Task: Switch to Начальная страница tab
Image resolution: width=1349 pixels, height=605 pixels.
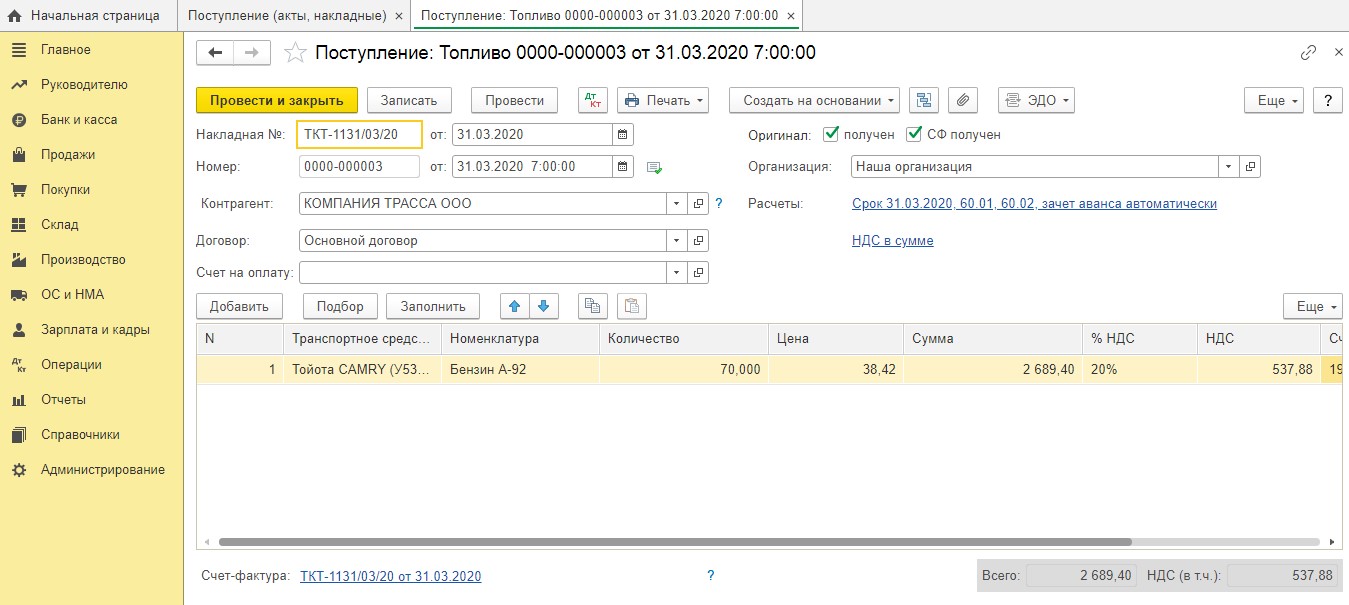Action: point(89,15)
